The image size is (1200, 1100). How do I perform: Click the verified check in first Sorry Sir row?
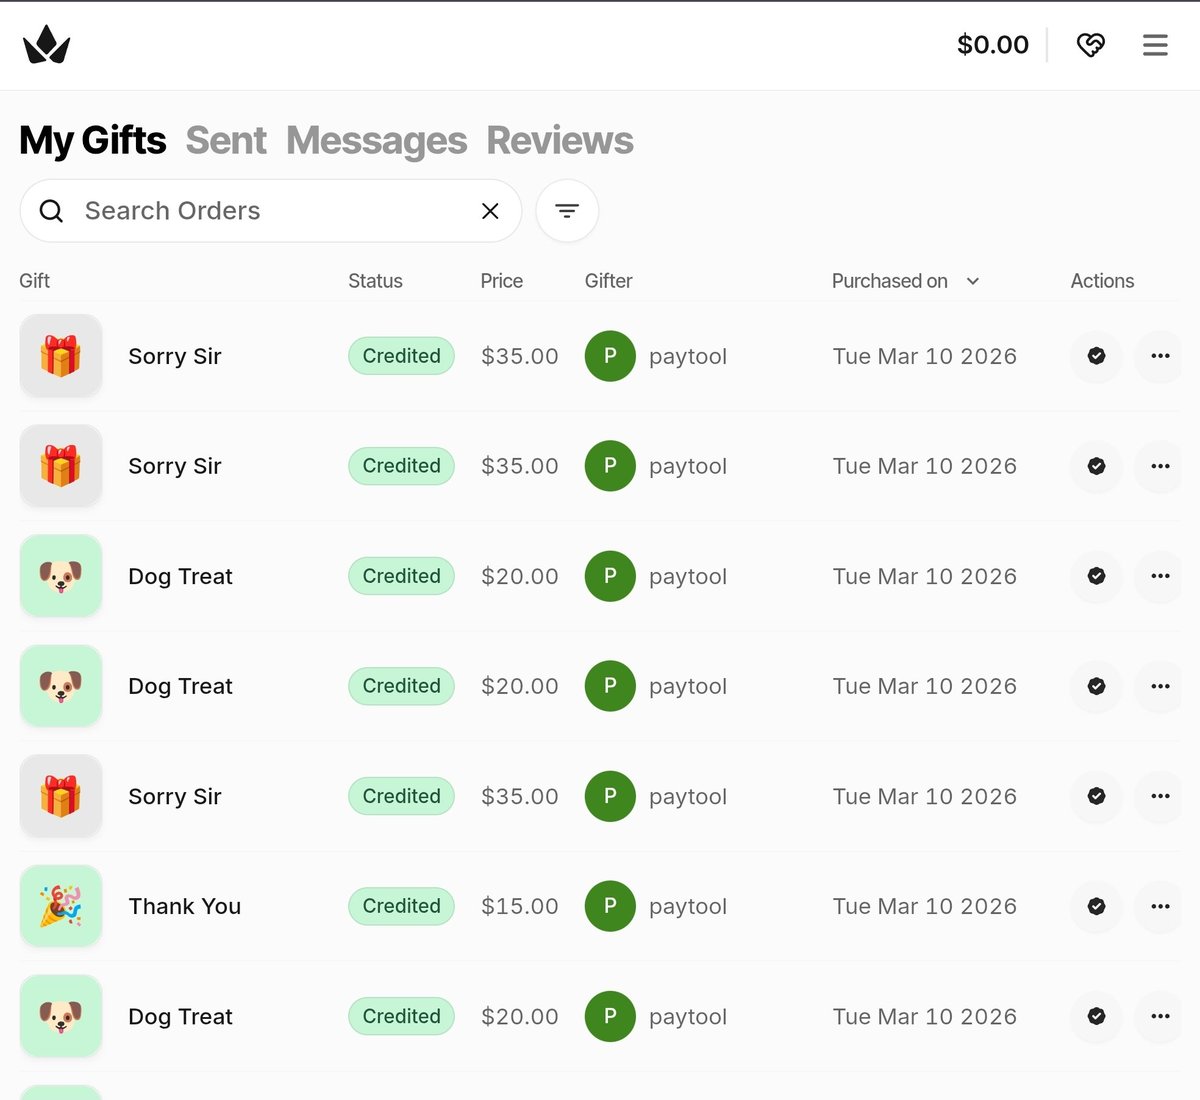tap(1096, 356)
